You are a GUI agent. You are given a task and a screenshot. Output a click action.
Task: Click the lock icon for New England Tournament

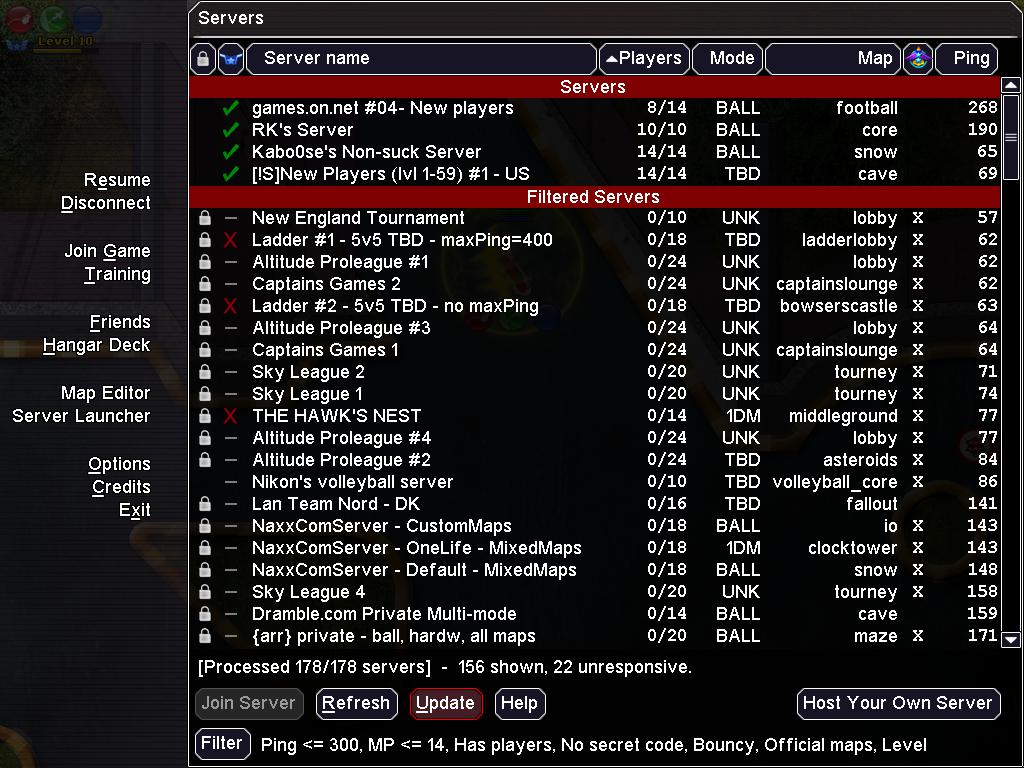204,218
